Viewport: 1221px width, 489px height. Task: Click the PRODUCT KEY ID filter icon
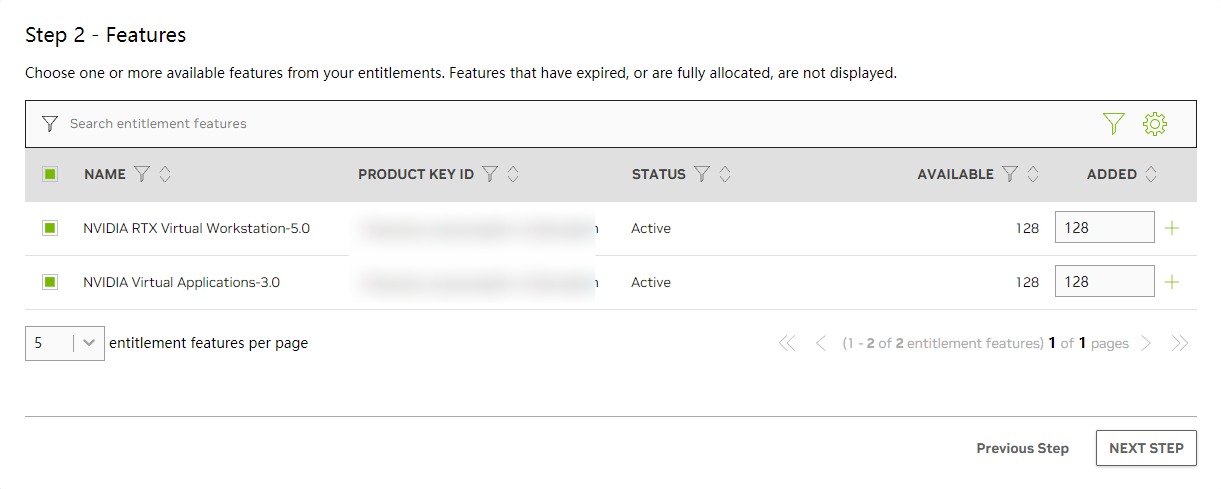point(490,174)
